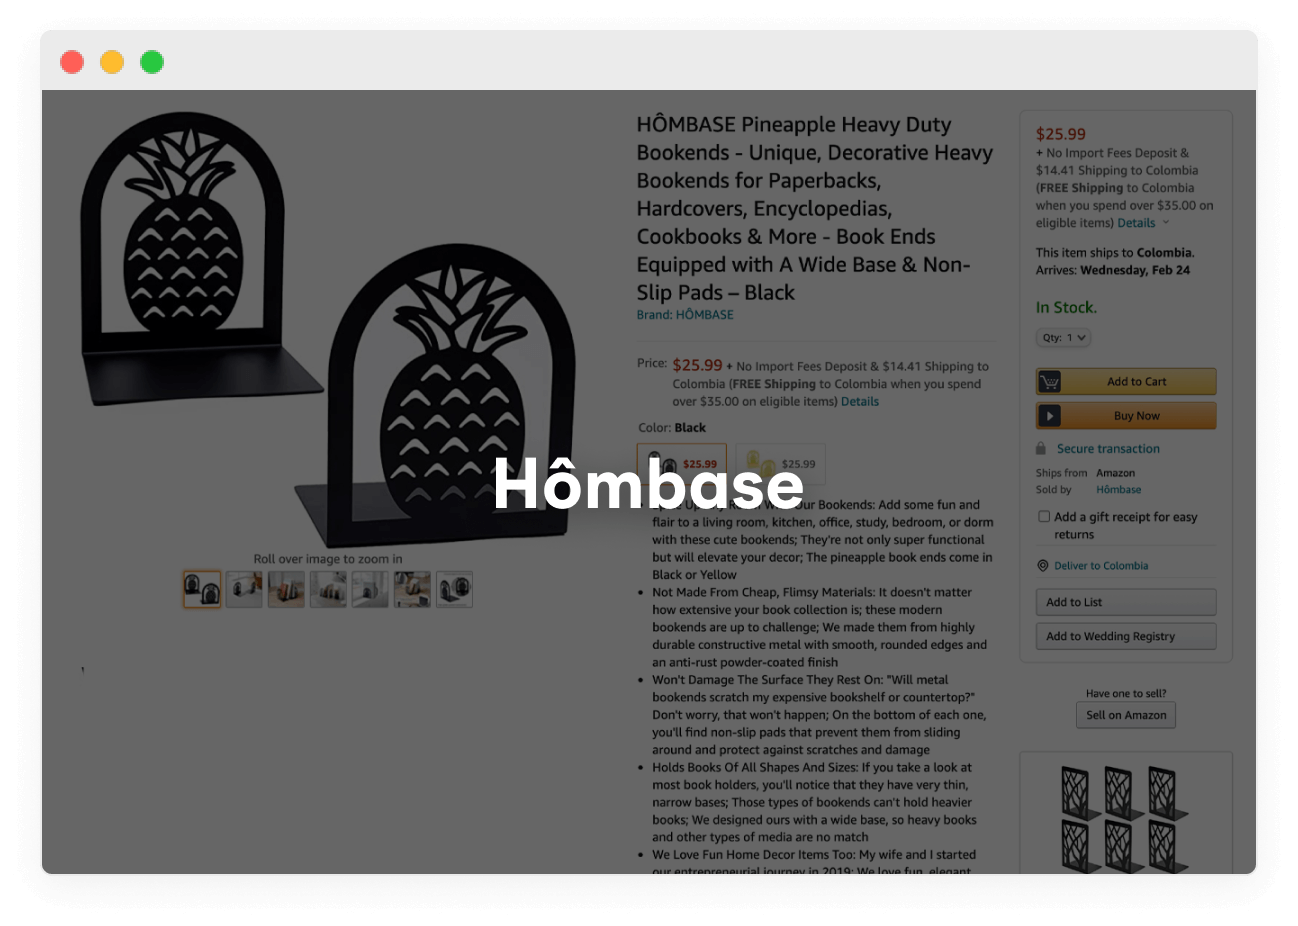Viewport: 1298px width, 926px height.
Task: Select the last product thumbnail in the row
Action: (454, 590)
